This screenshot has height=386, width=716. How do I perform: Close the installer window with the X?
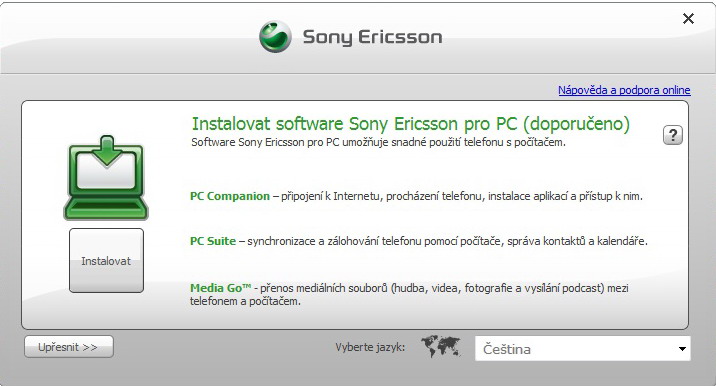pos(688,19)
